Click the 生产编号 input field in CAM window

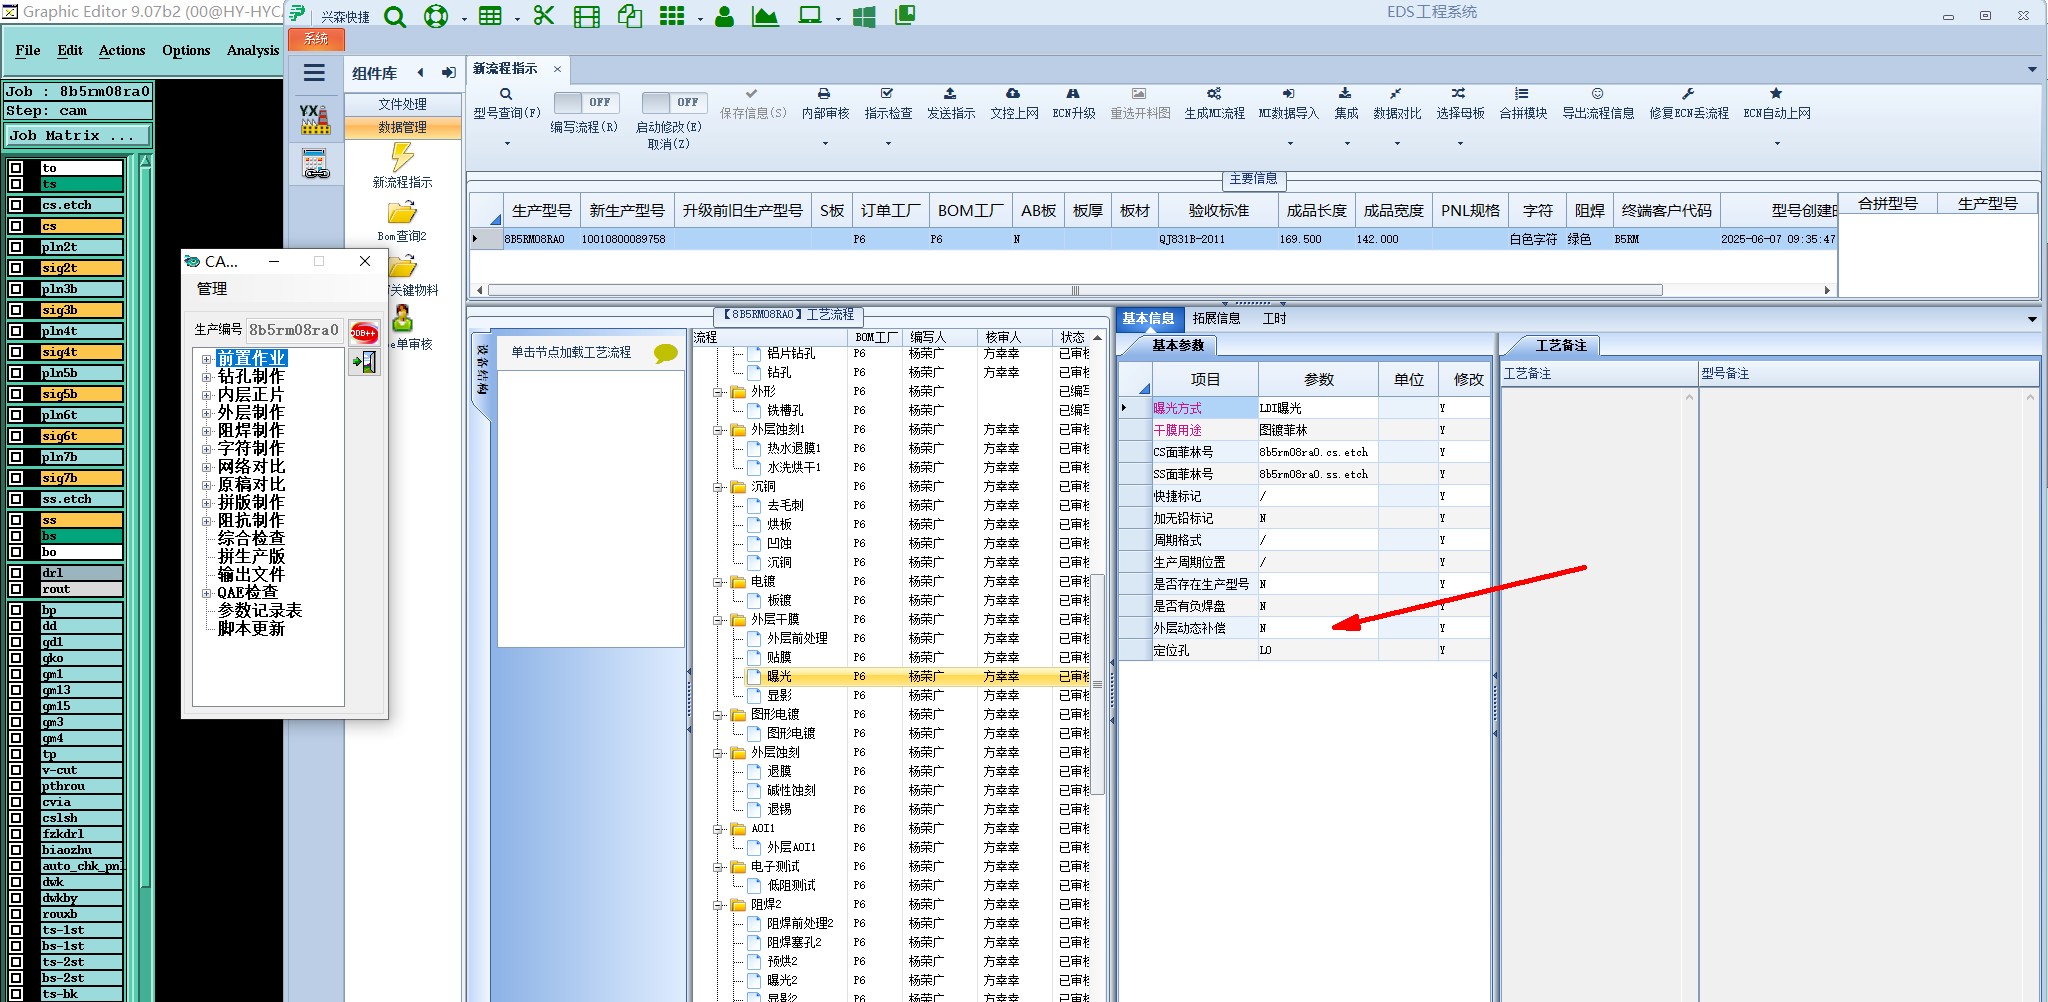(295, 330)
